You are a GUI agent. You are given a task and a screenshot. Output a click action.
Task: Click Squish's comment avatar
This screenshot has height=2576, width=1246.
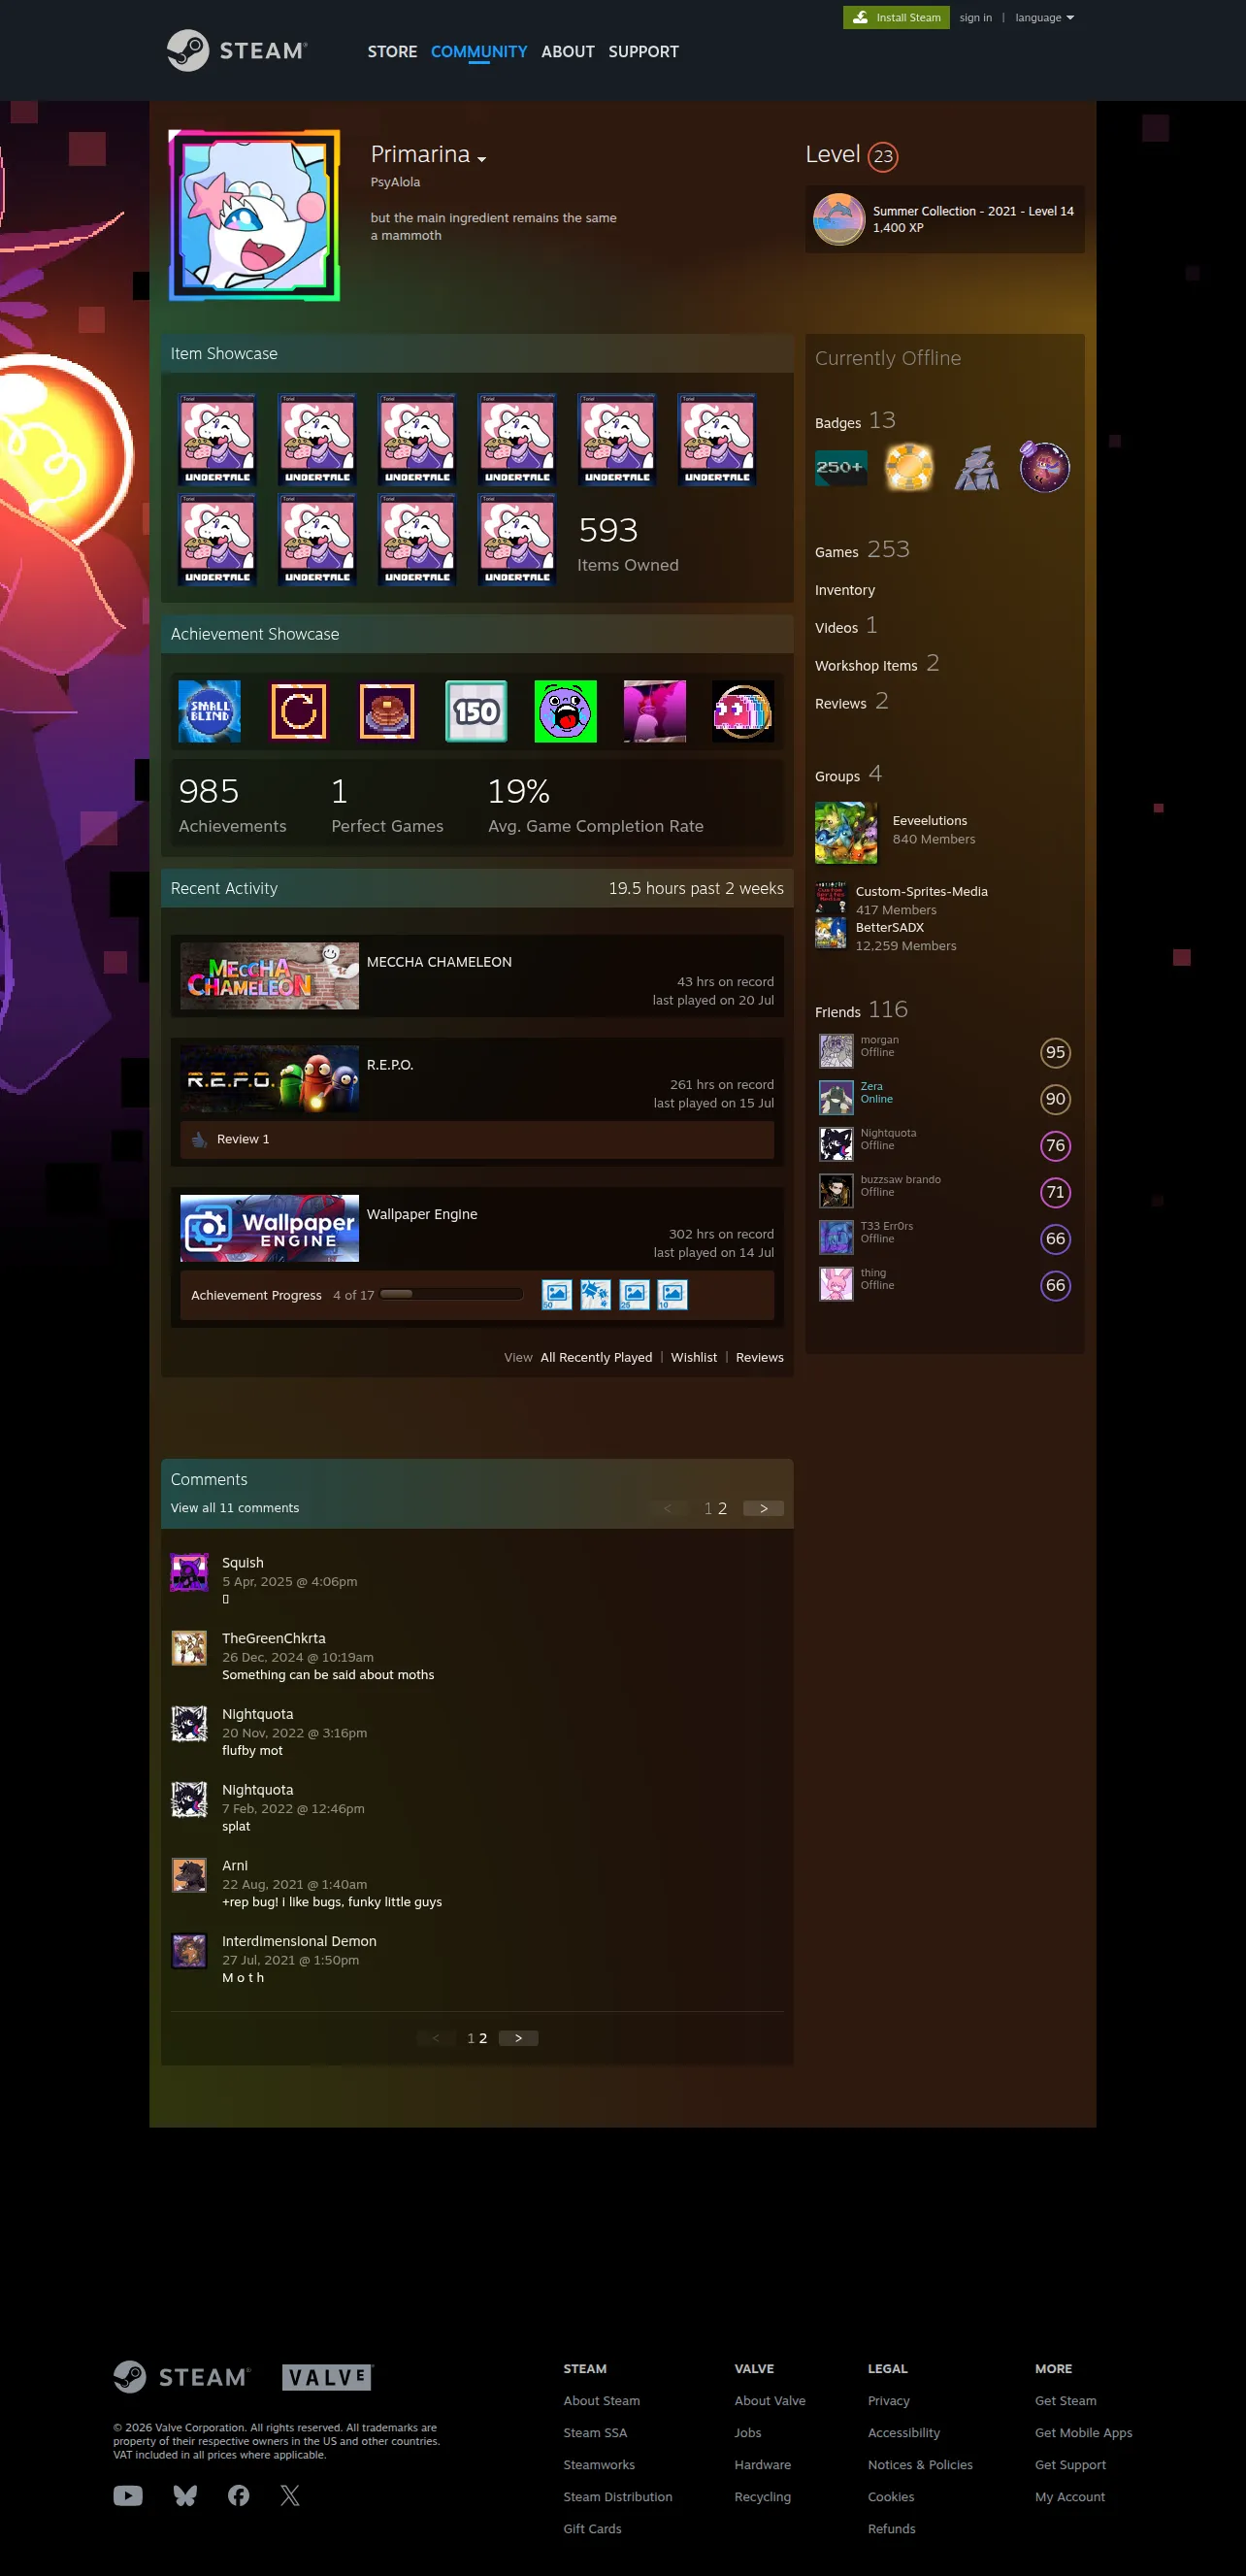(189, 1572)
